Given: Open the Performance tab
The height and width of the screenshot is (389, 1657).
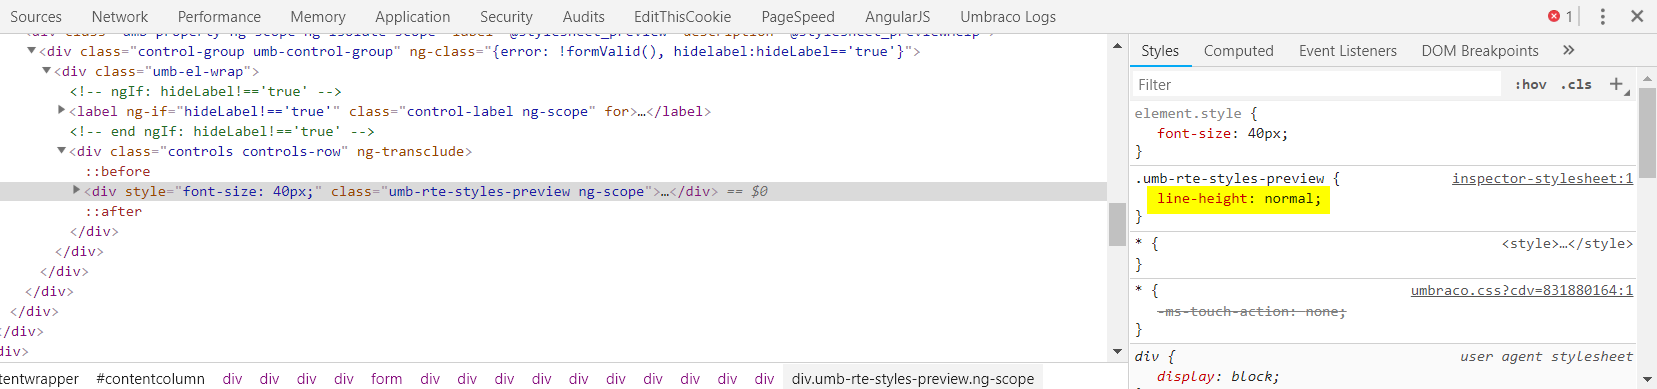Looking at the screenshot, I should (219, 17).
